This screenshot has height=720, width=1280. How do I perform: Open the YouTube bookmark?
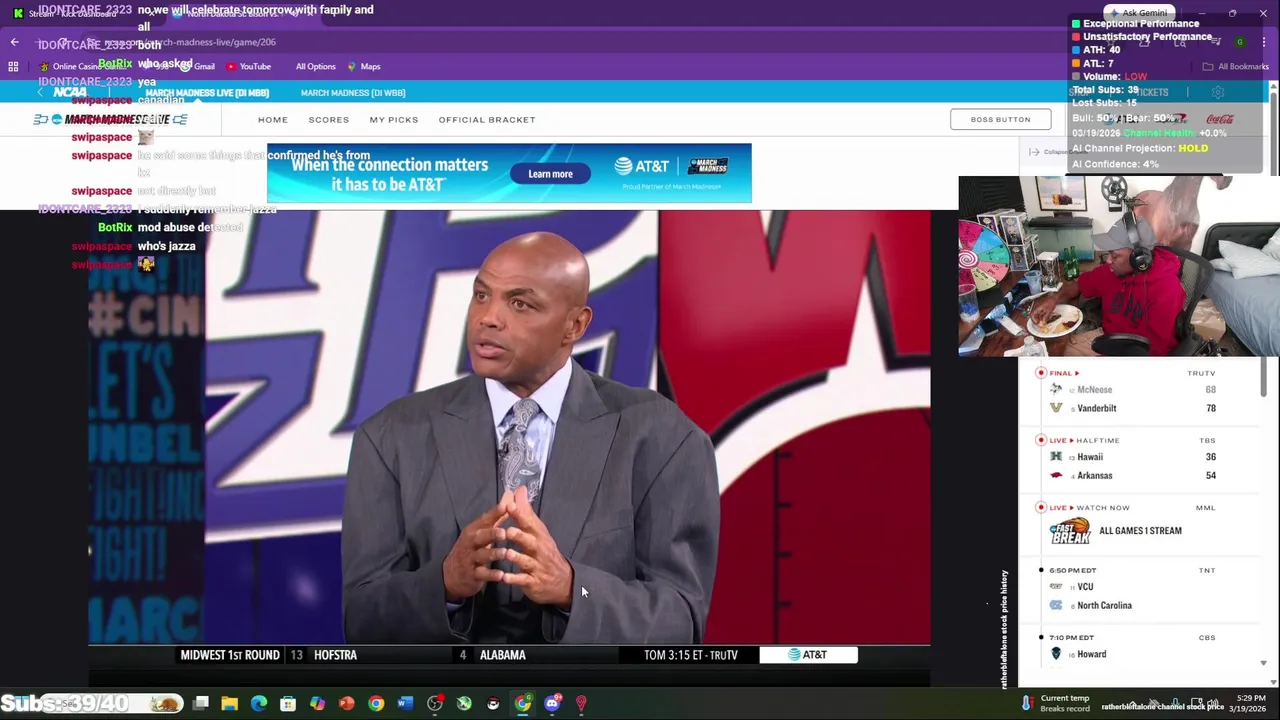[249, 66]
